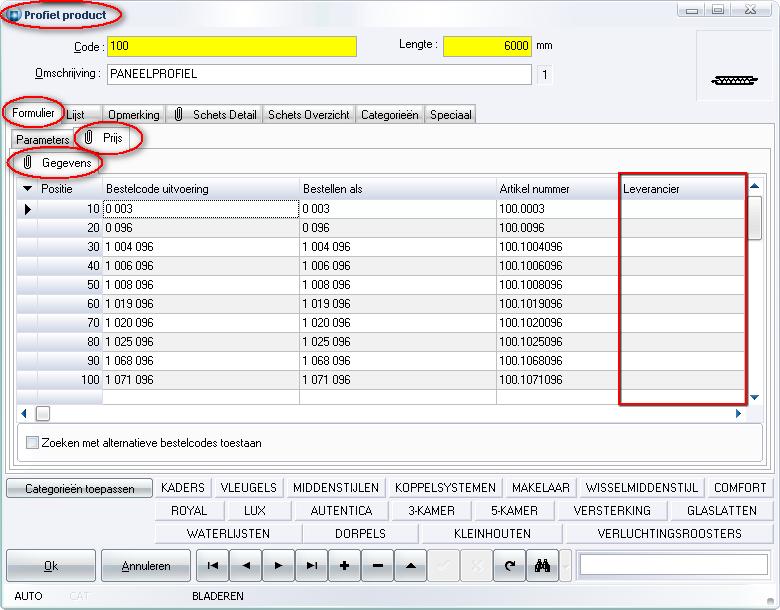Select the GLASLATTEN category
The image size is (780, 610).
click(722, 510)
